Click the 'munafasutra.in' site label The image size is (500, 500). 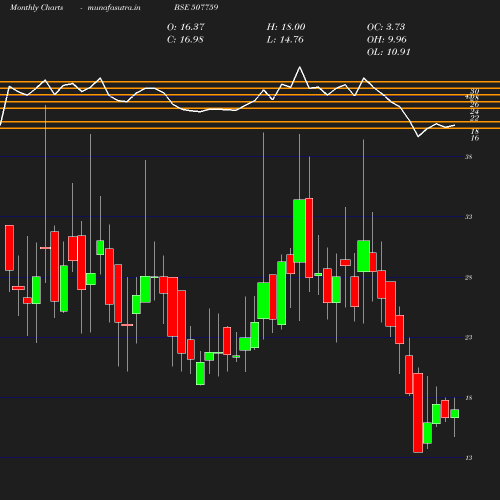pyautogui.click(x=114, y=8)
